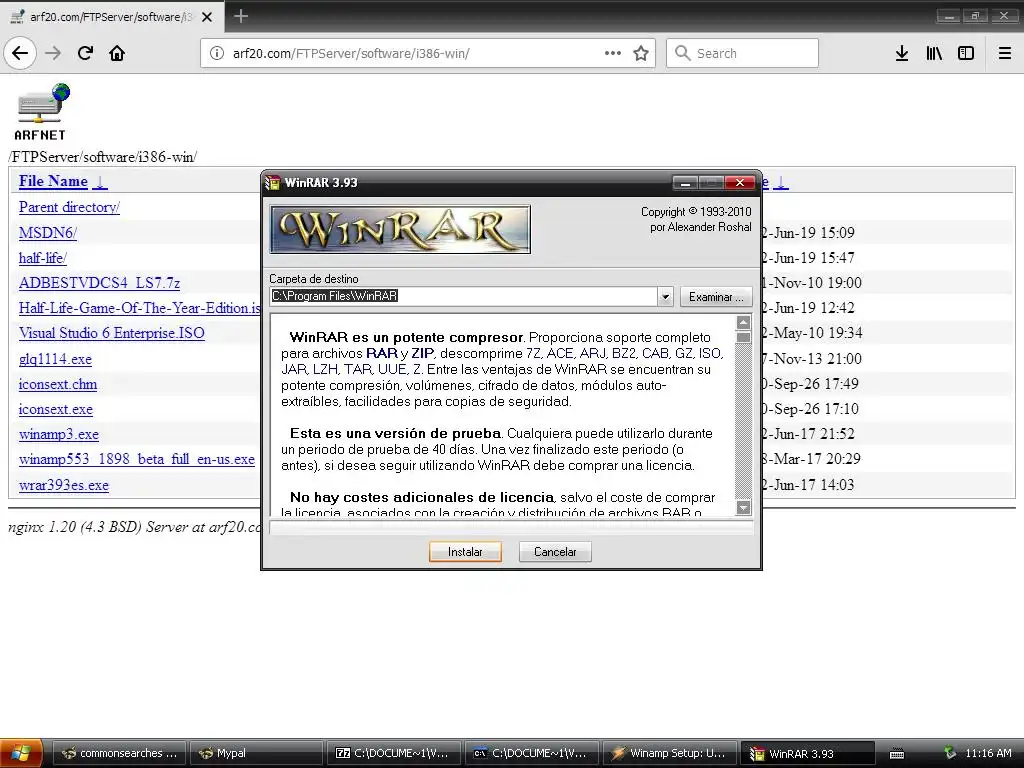Open page actions three-dot menu
1024x768 pixels.
point(613,53)
